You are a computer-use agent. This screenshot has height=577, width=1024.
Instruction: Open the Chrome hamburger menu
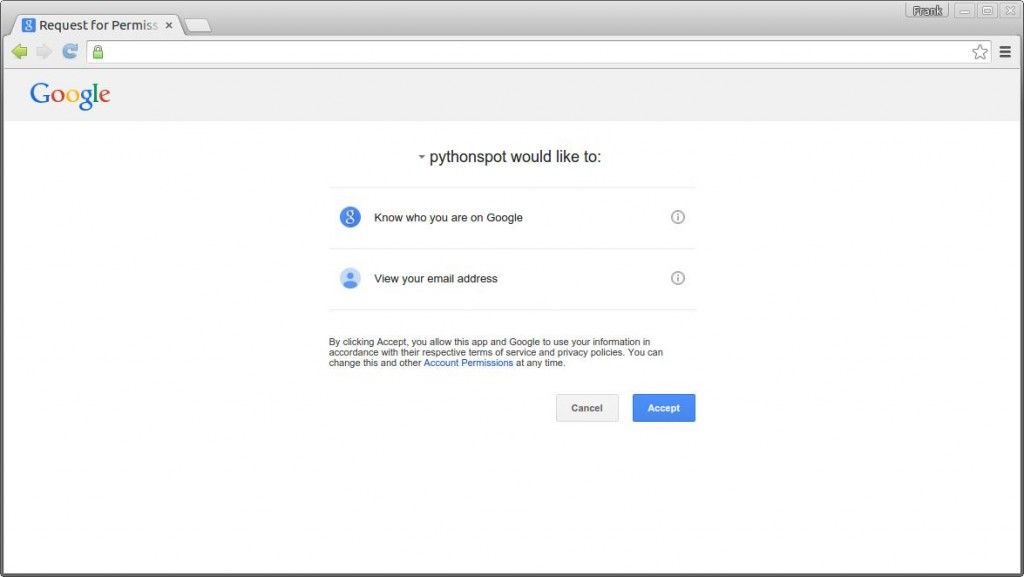pos(1005,52)
